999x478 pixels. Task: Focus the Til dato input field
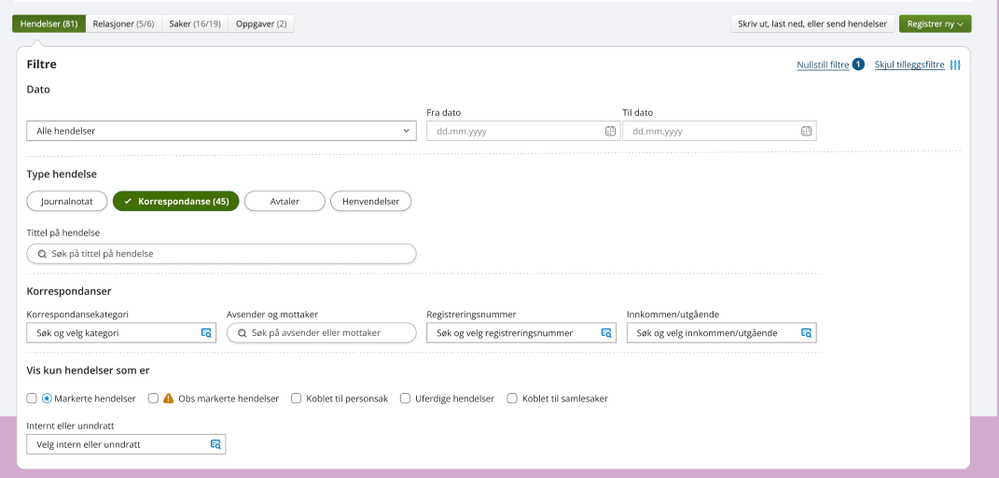(x=719, y=131)
